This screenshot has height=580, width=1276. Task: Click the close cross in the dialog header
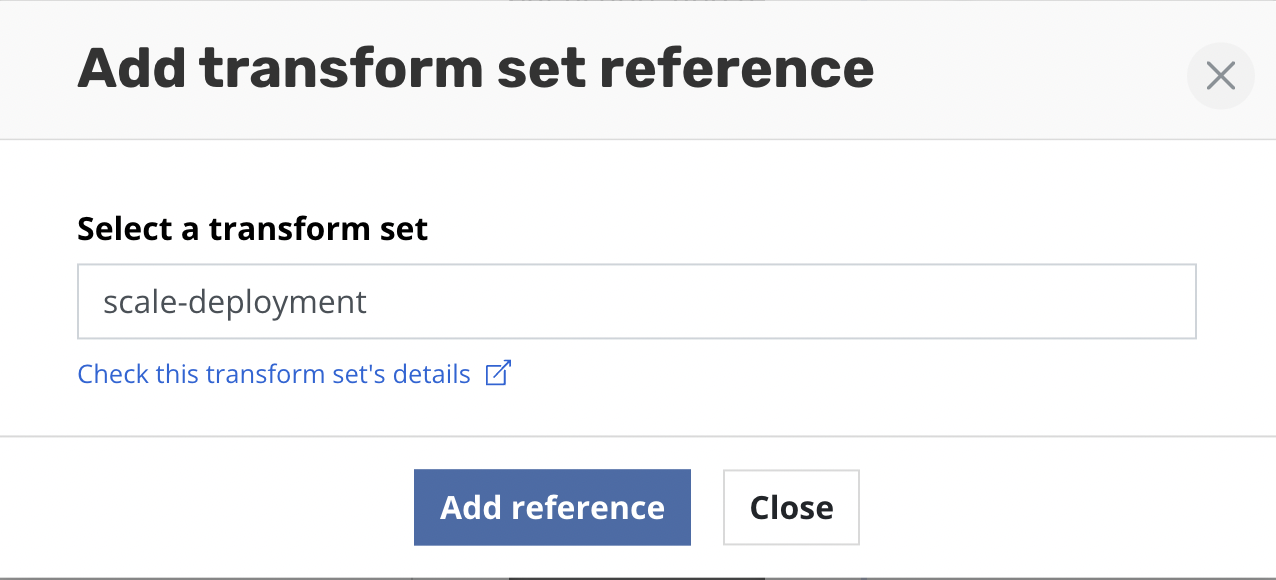tap(1220, 75)
